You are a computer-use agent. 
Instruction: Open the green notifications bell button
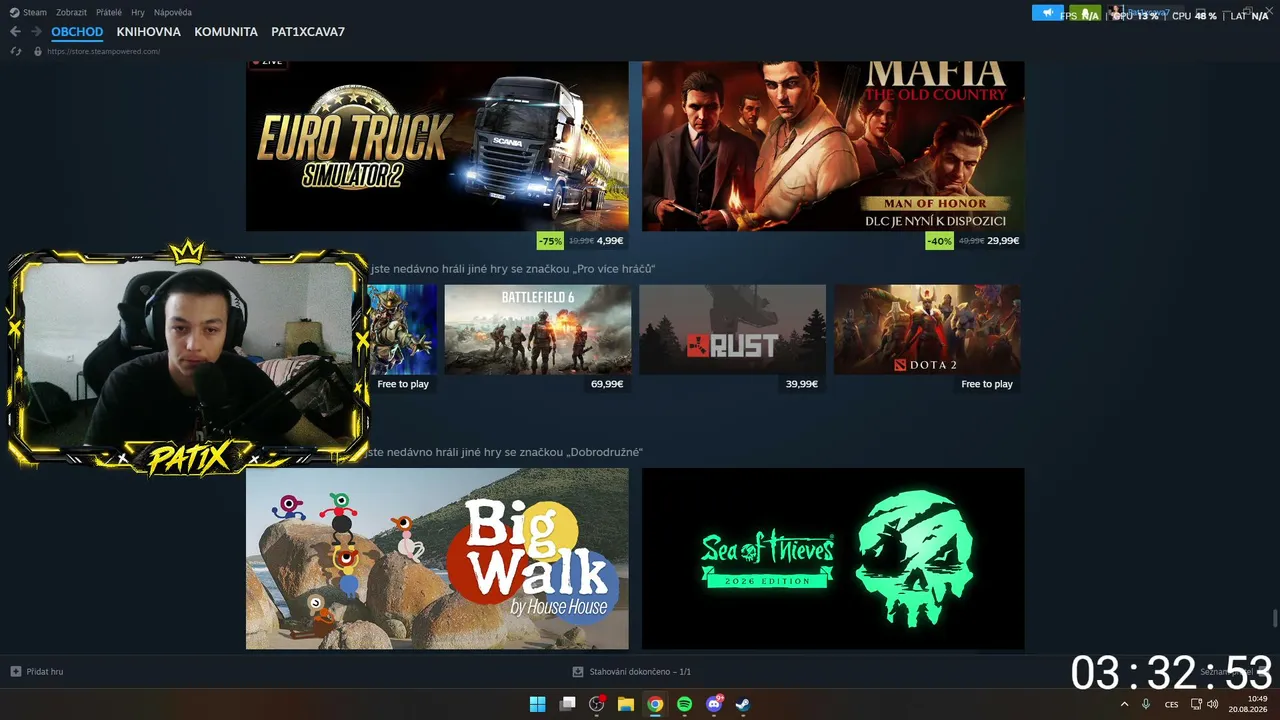[x=1084, y=13]
